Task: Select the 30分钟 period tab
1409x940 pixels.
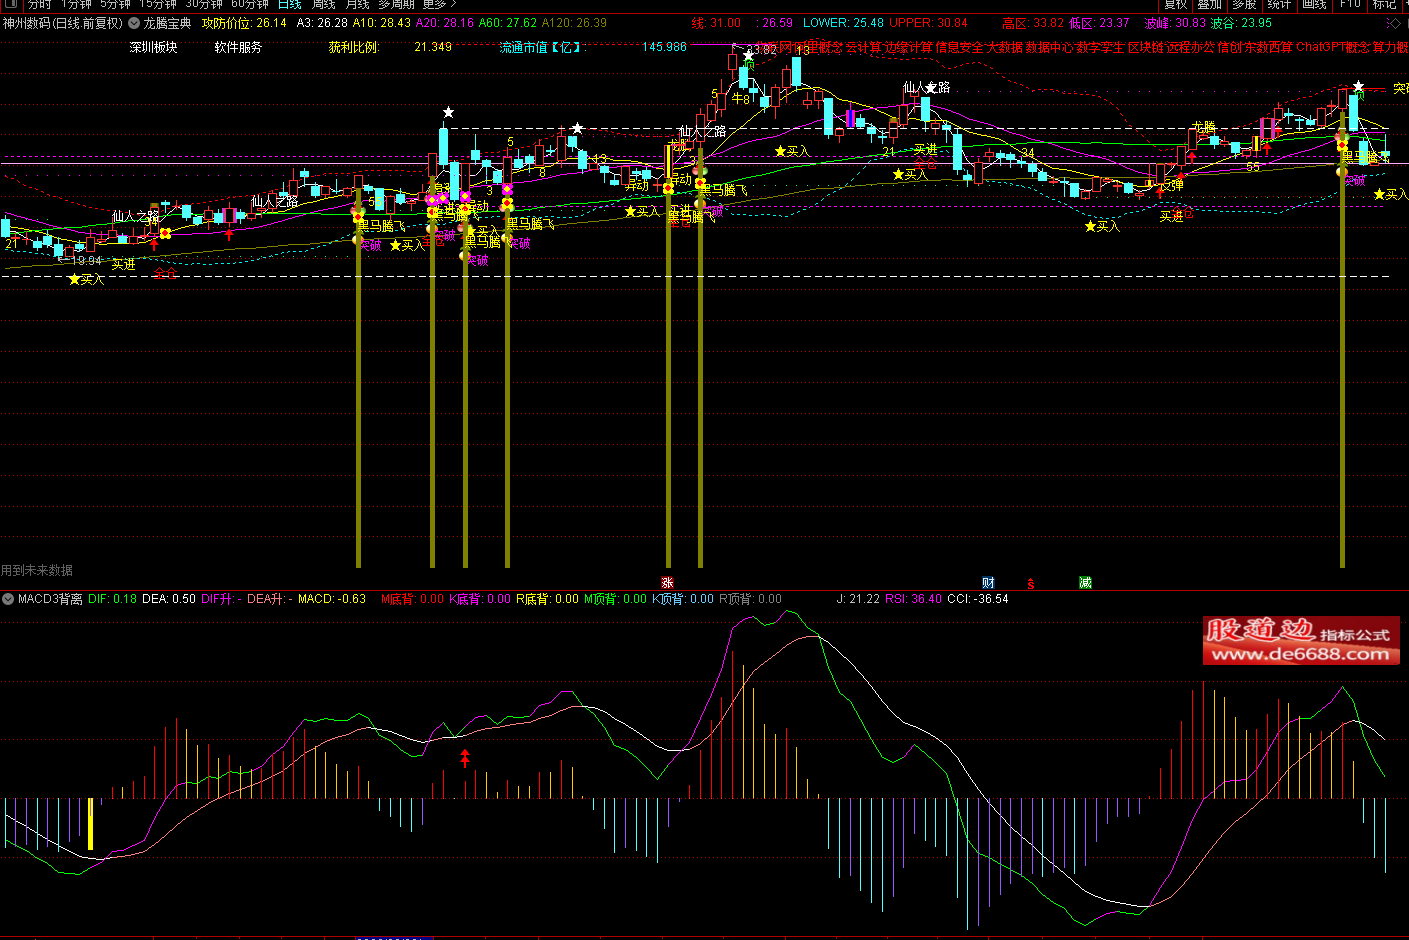Action: [x=204, y=4]
